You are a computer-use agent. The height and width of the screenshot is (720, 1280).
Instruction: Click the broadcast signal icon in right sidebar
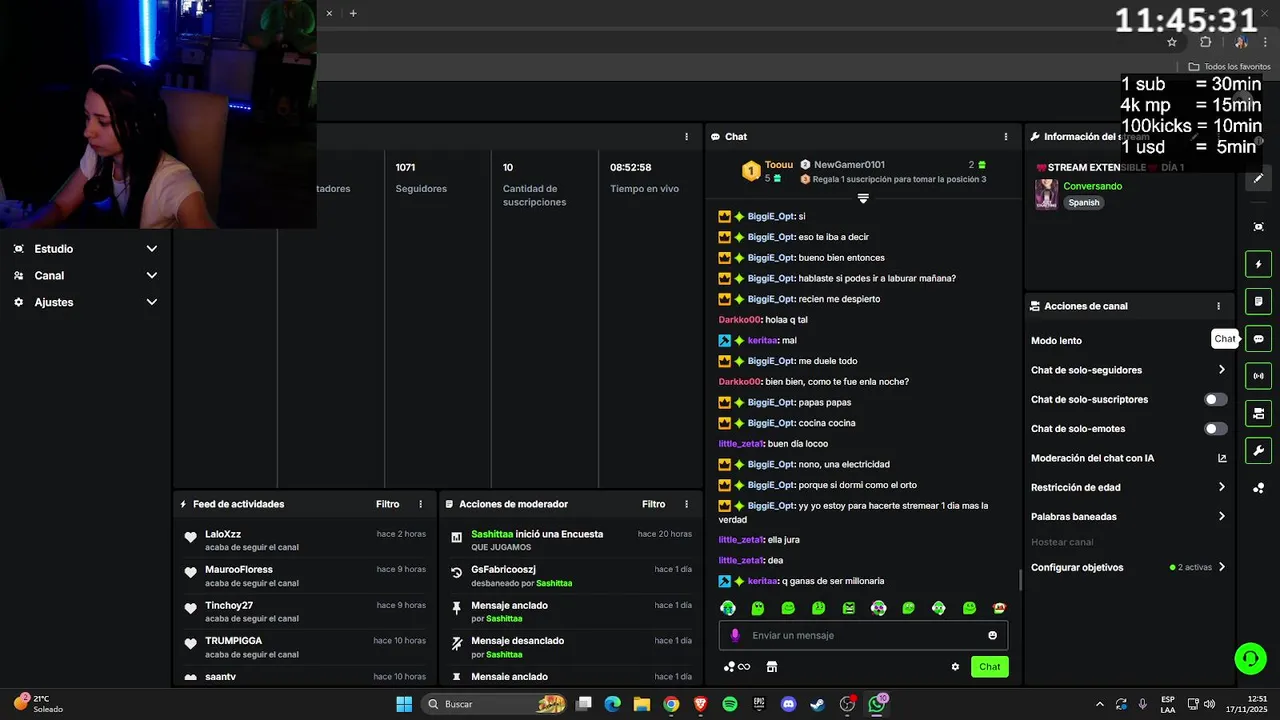[x=1258, y=376]
